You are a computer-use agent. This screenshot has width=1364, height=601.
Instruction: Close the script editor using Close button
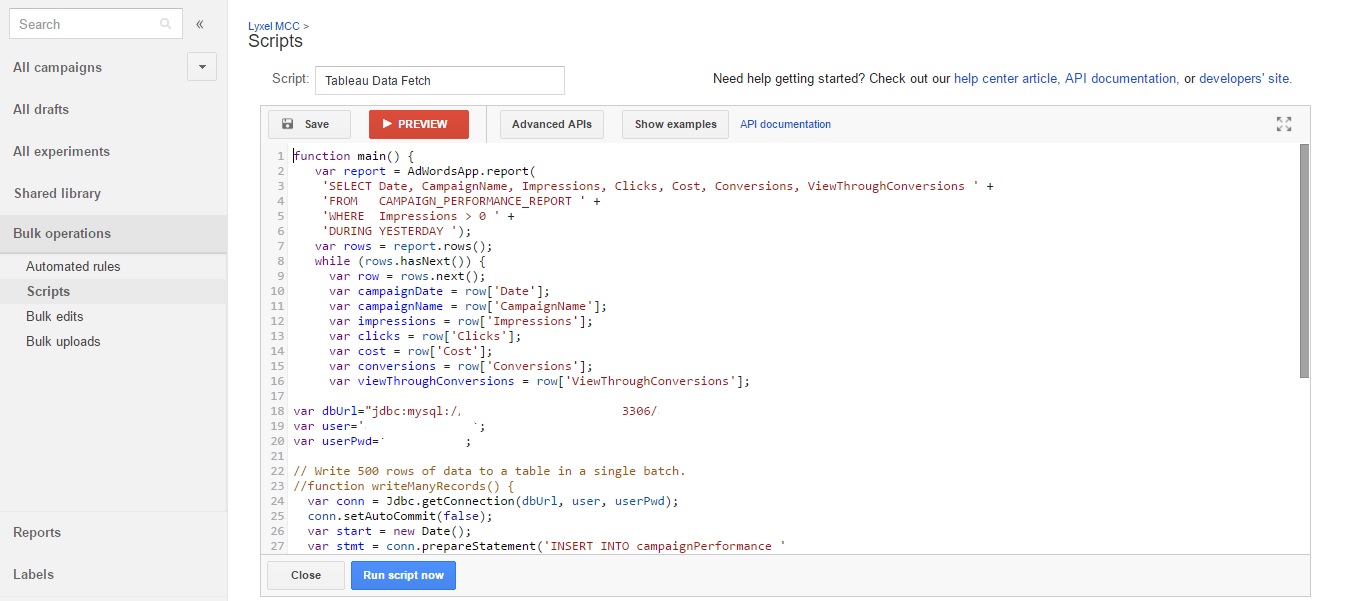coord(306,575)
